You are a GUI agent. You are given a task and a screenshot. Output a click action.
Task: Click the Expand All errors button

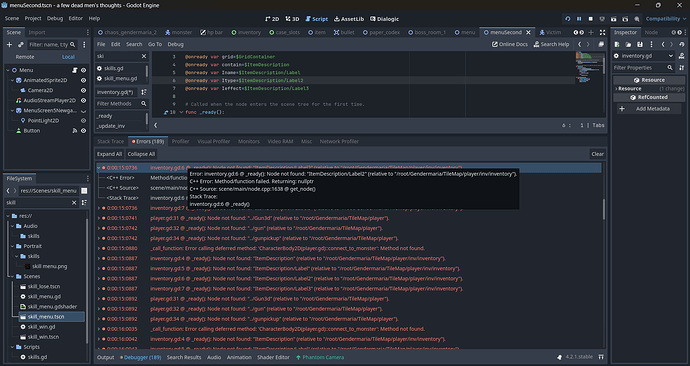point(109,154)
